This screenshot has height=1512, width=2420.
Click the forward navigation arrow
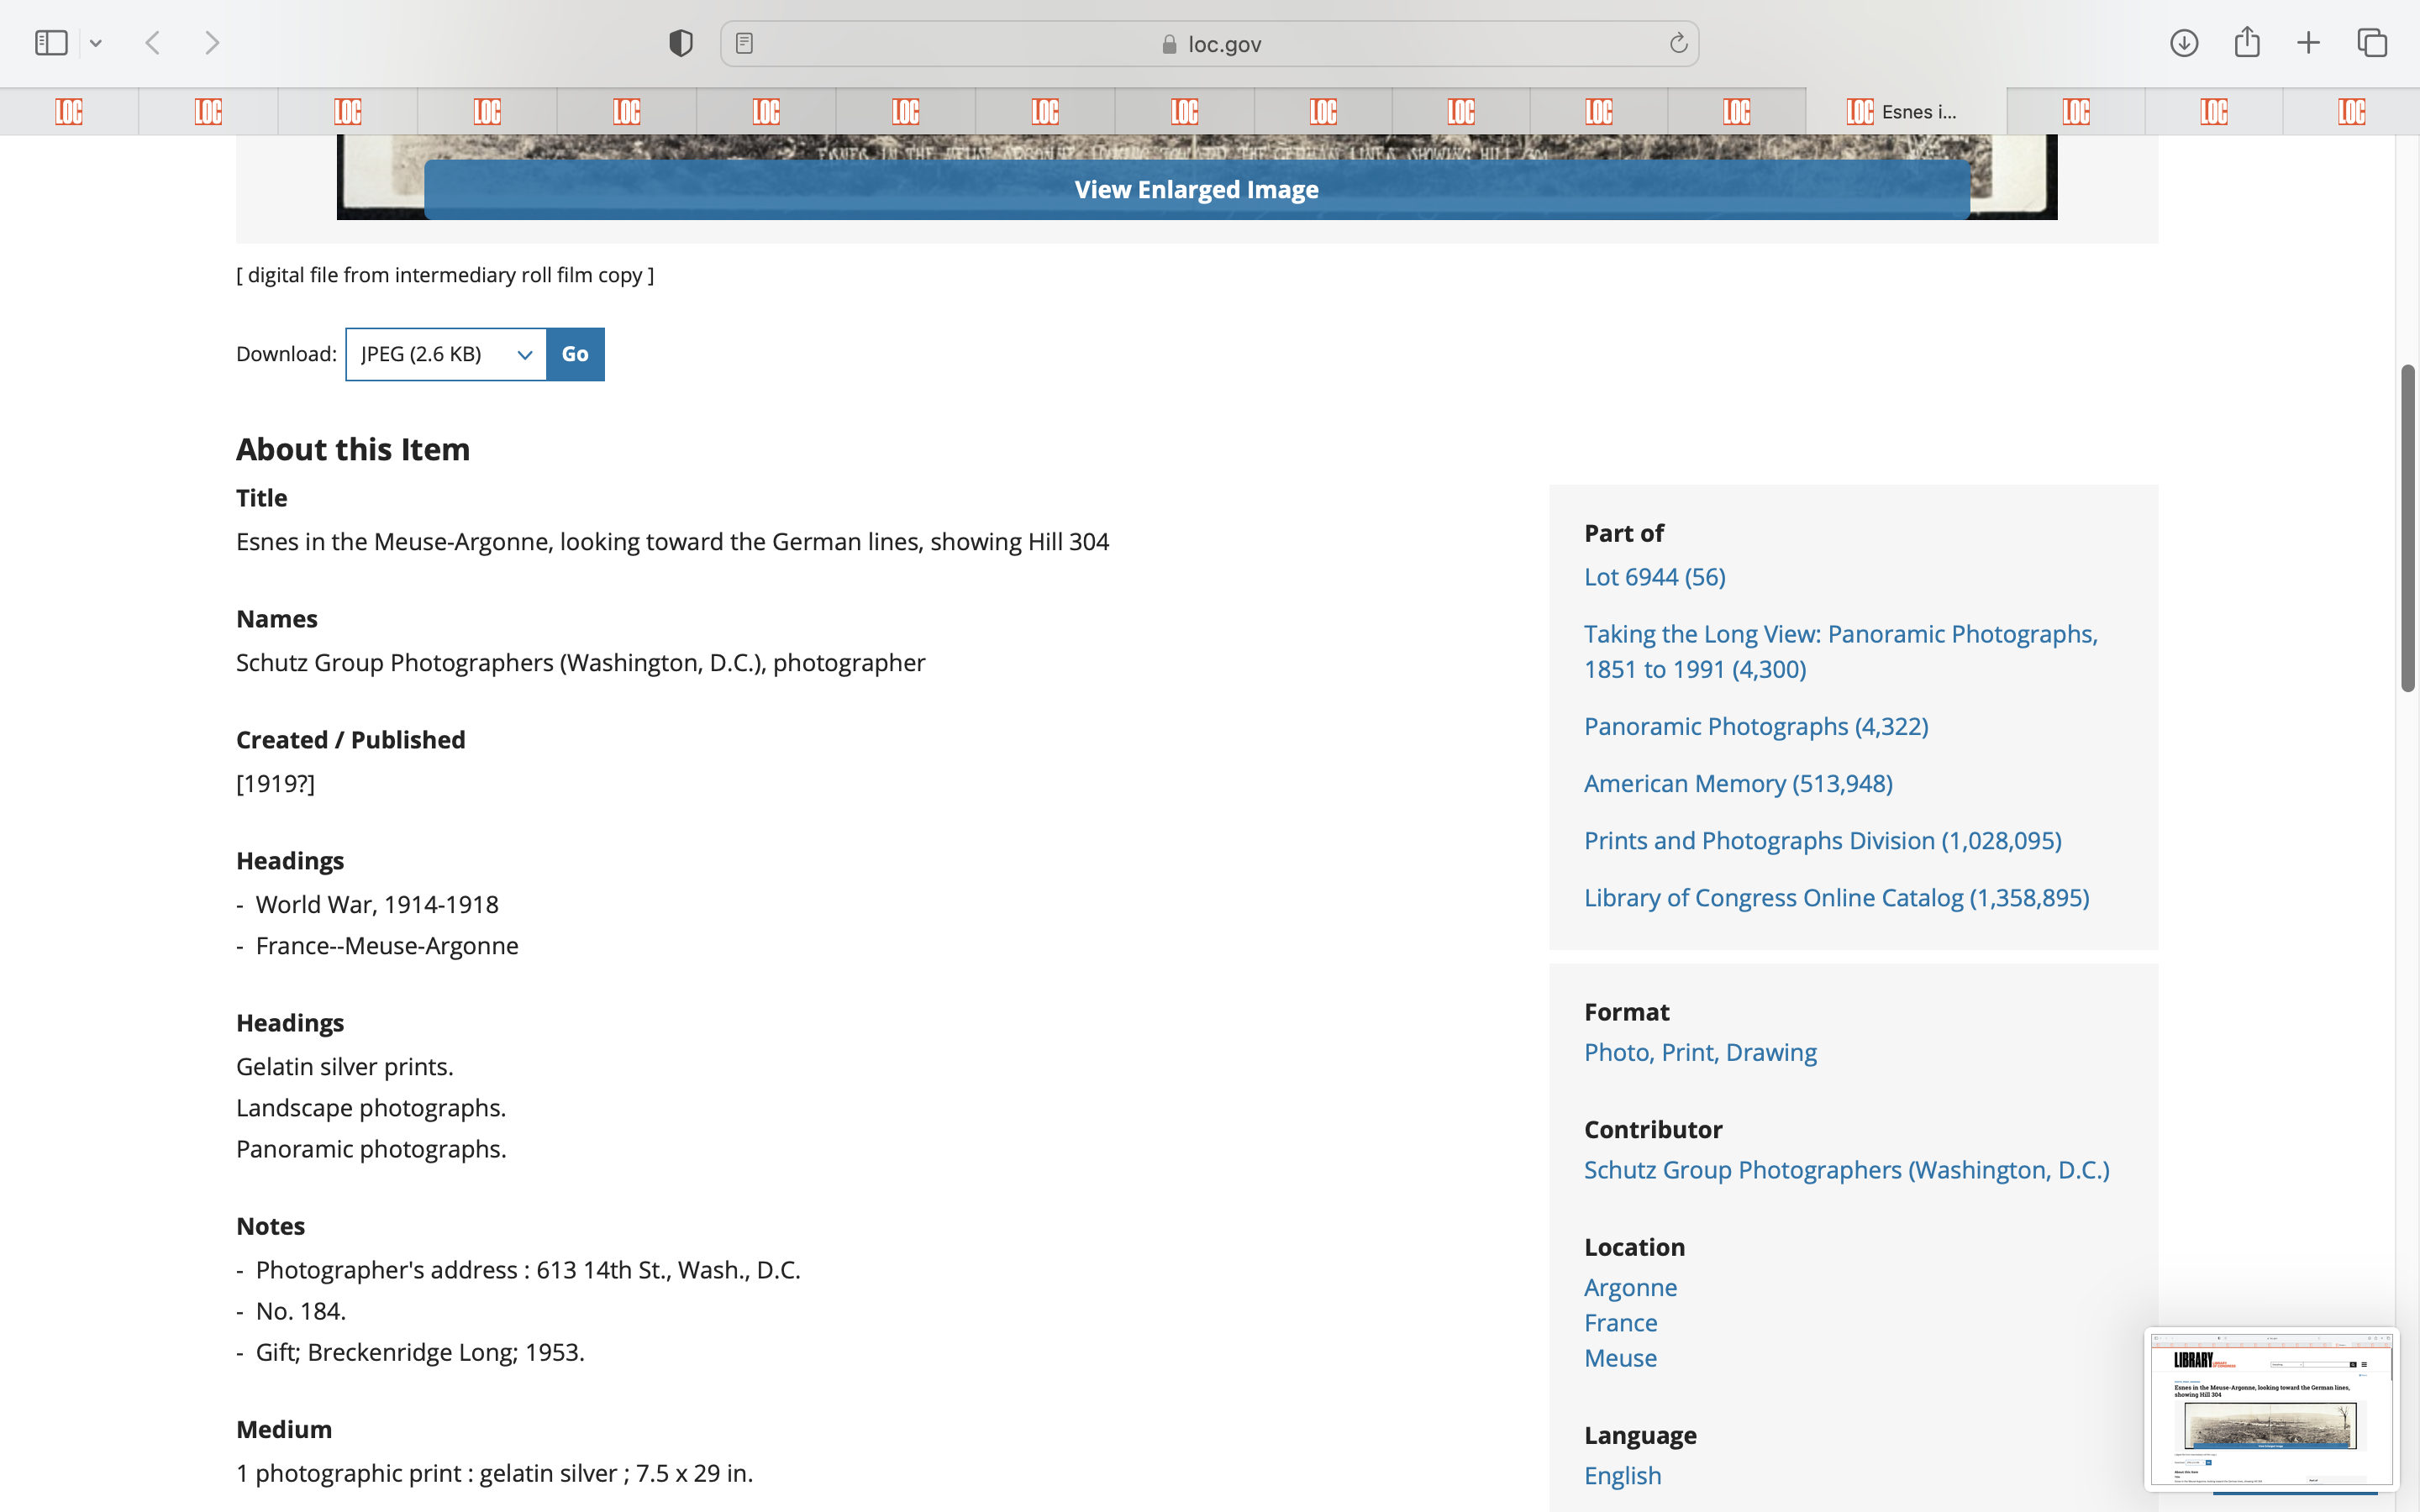click(x=212, y=43)
